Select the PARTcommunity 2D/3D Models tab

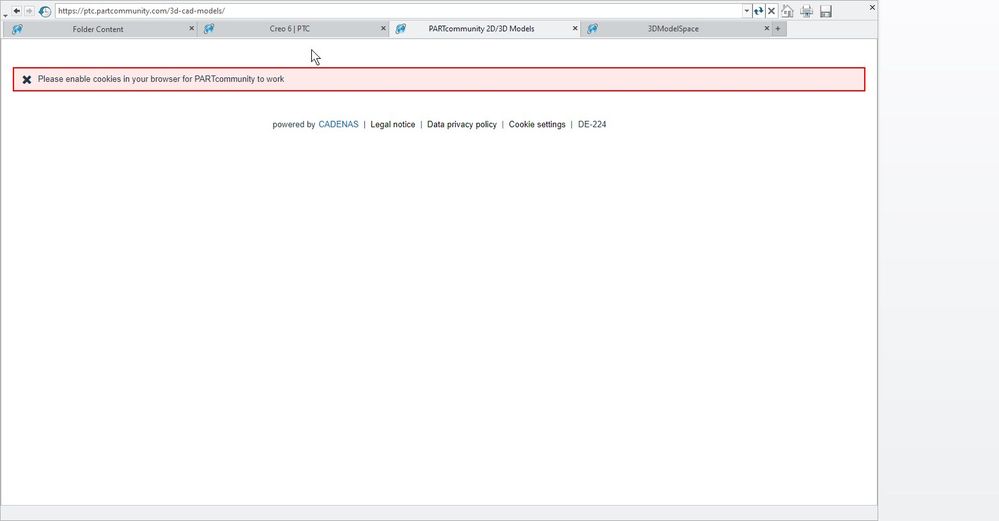tap(482, 29)
